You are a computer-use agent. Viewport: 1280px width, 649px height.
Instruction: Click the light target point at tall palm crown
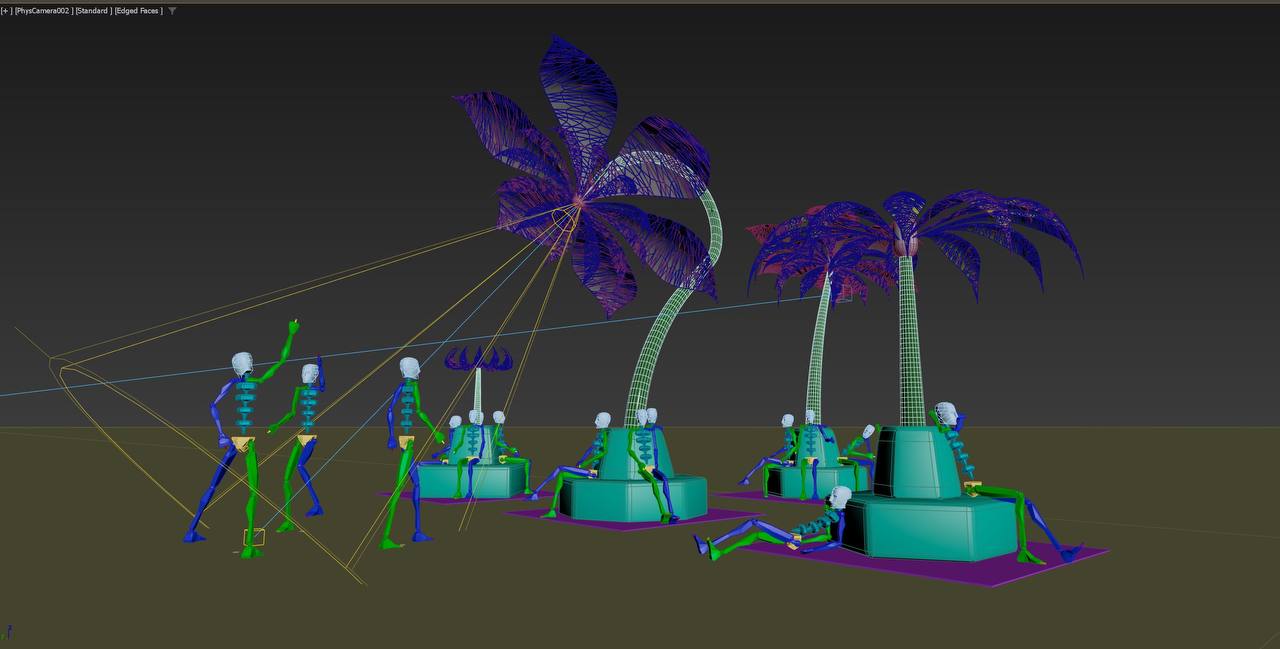click(578, 203)
